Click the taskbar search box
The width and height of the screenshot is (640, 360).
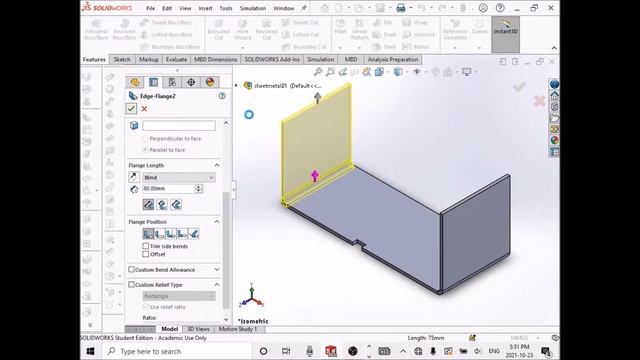pyautogui.click(x=178, y=351)
